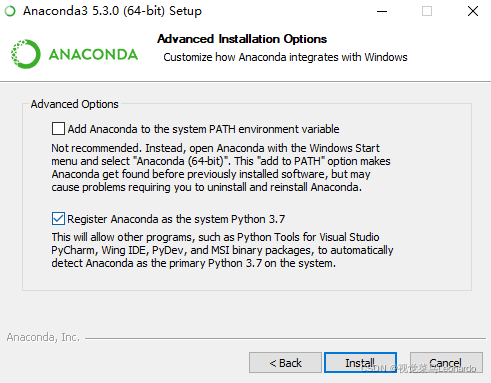The image size is (491, 383).
Task: Close the Anaconda3 Setup window
Action: [473, 11]
